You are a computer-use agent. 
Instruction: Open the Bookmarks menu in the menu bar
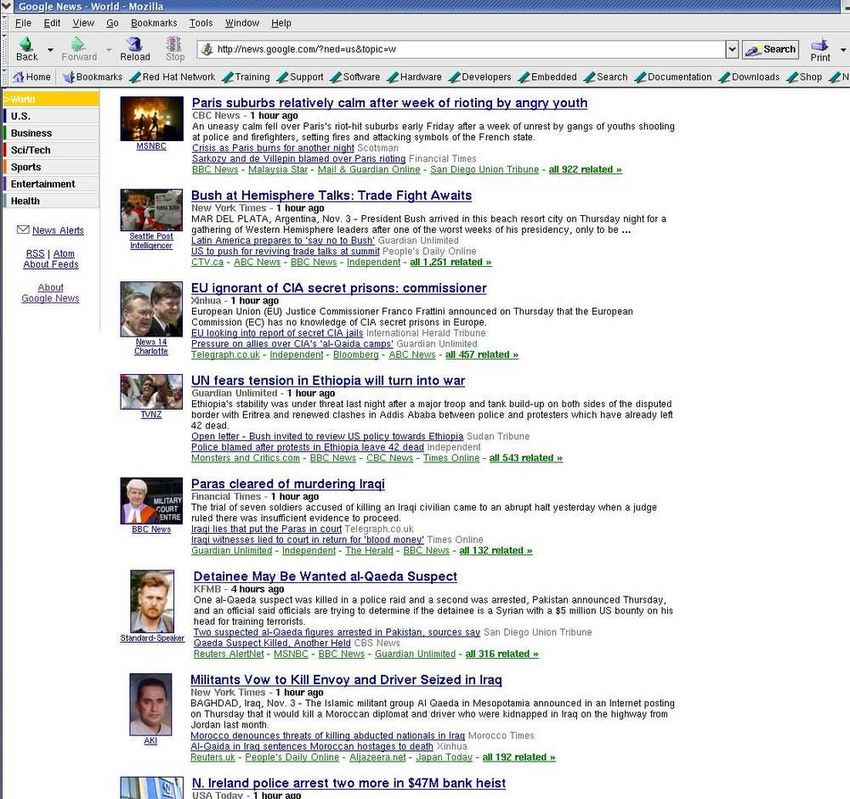pyautogui.click(x=153, y=22)
